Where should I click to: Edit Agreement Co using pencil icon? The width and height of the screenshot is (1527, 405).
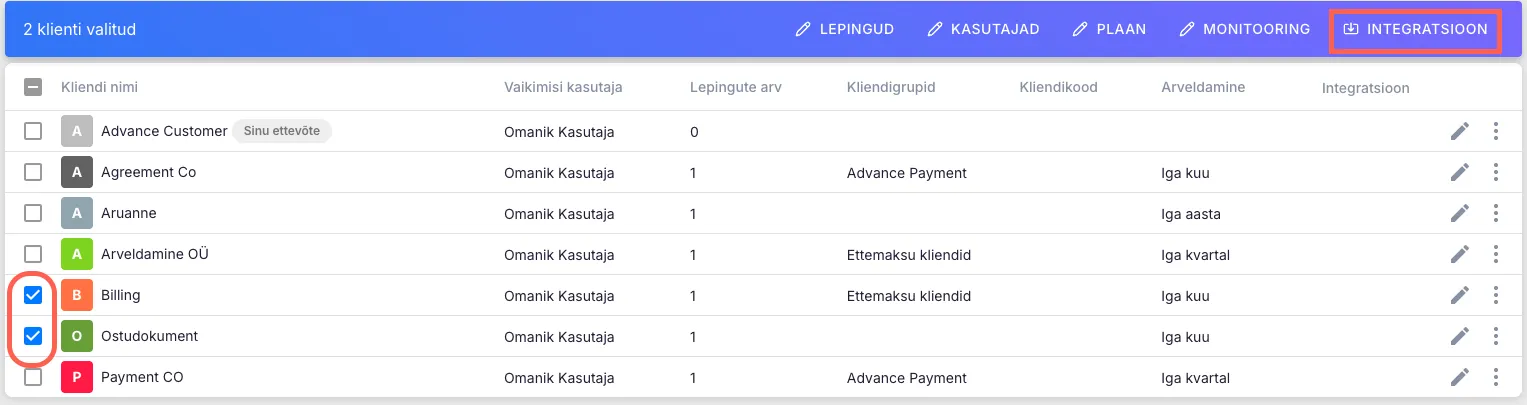[x=1460, y=172]
